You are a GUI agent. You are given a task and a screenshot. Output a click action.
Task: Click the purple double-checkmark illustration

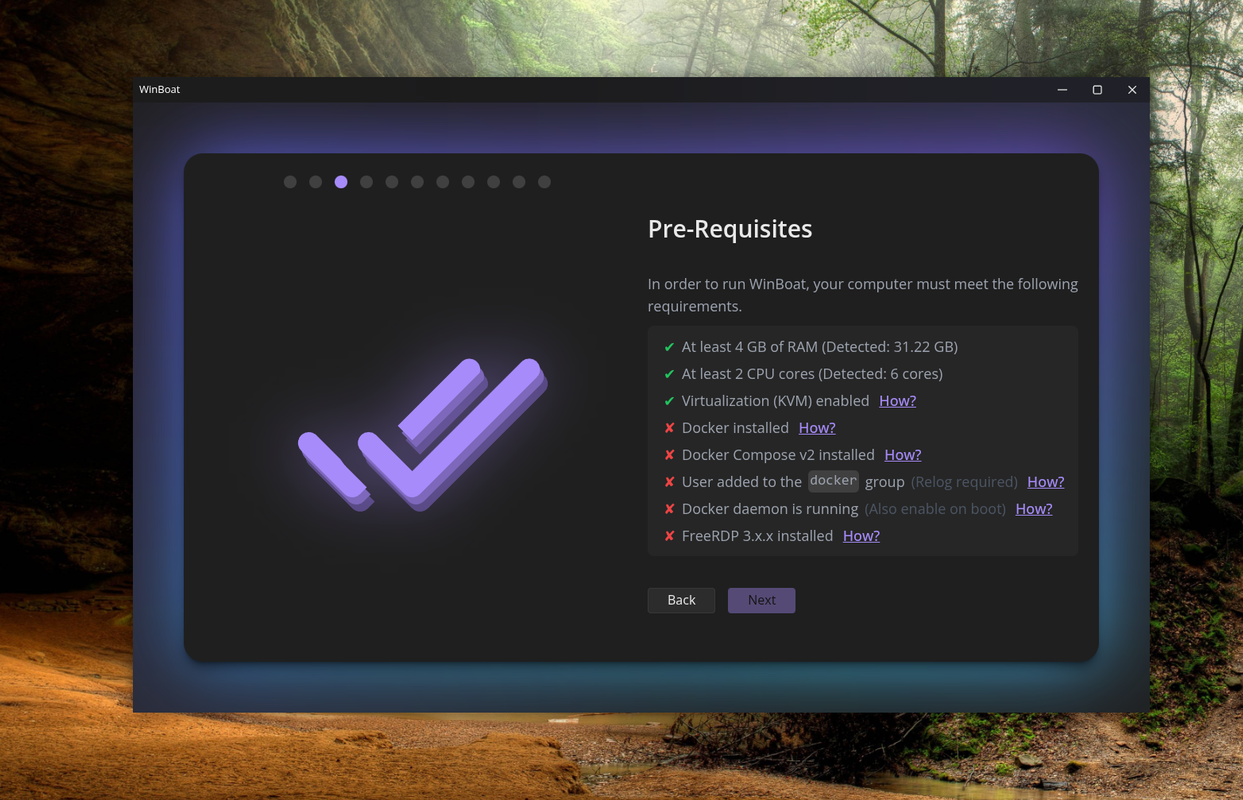pos(422,434)
